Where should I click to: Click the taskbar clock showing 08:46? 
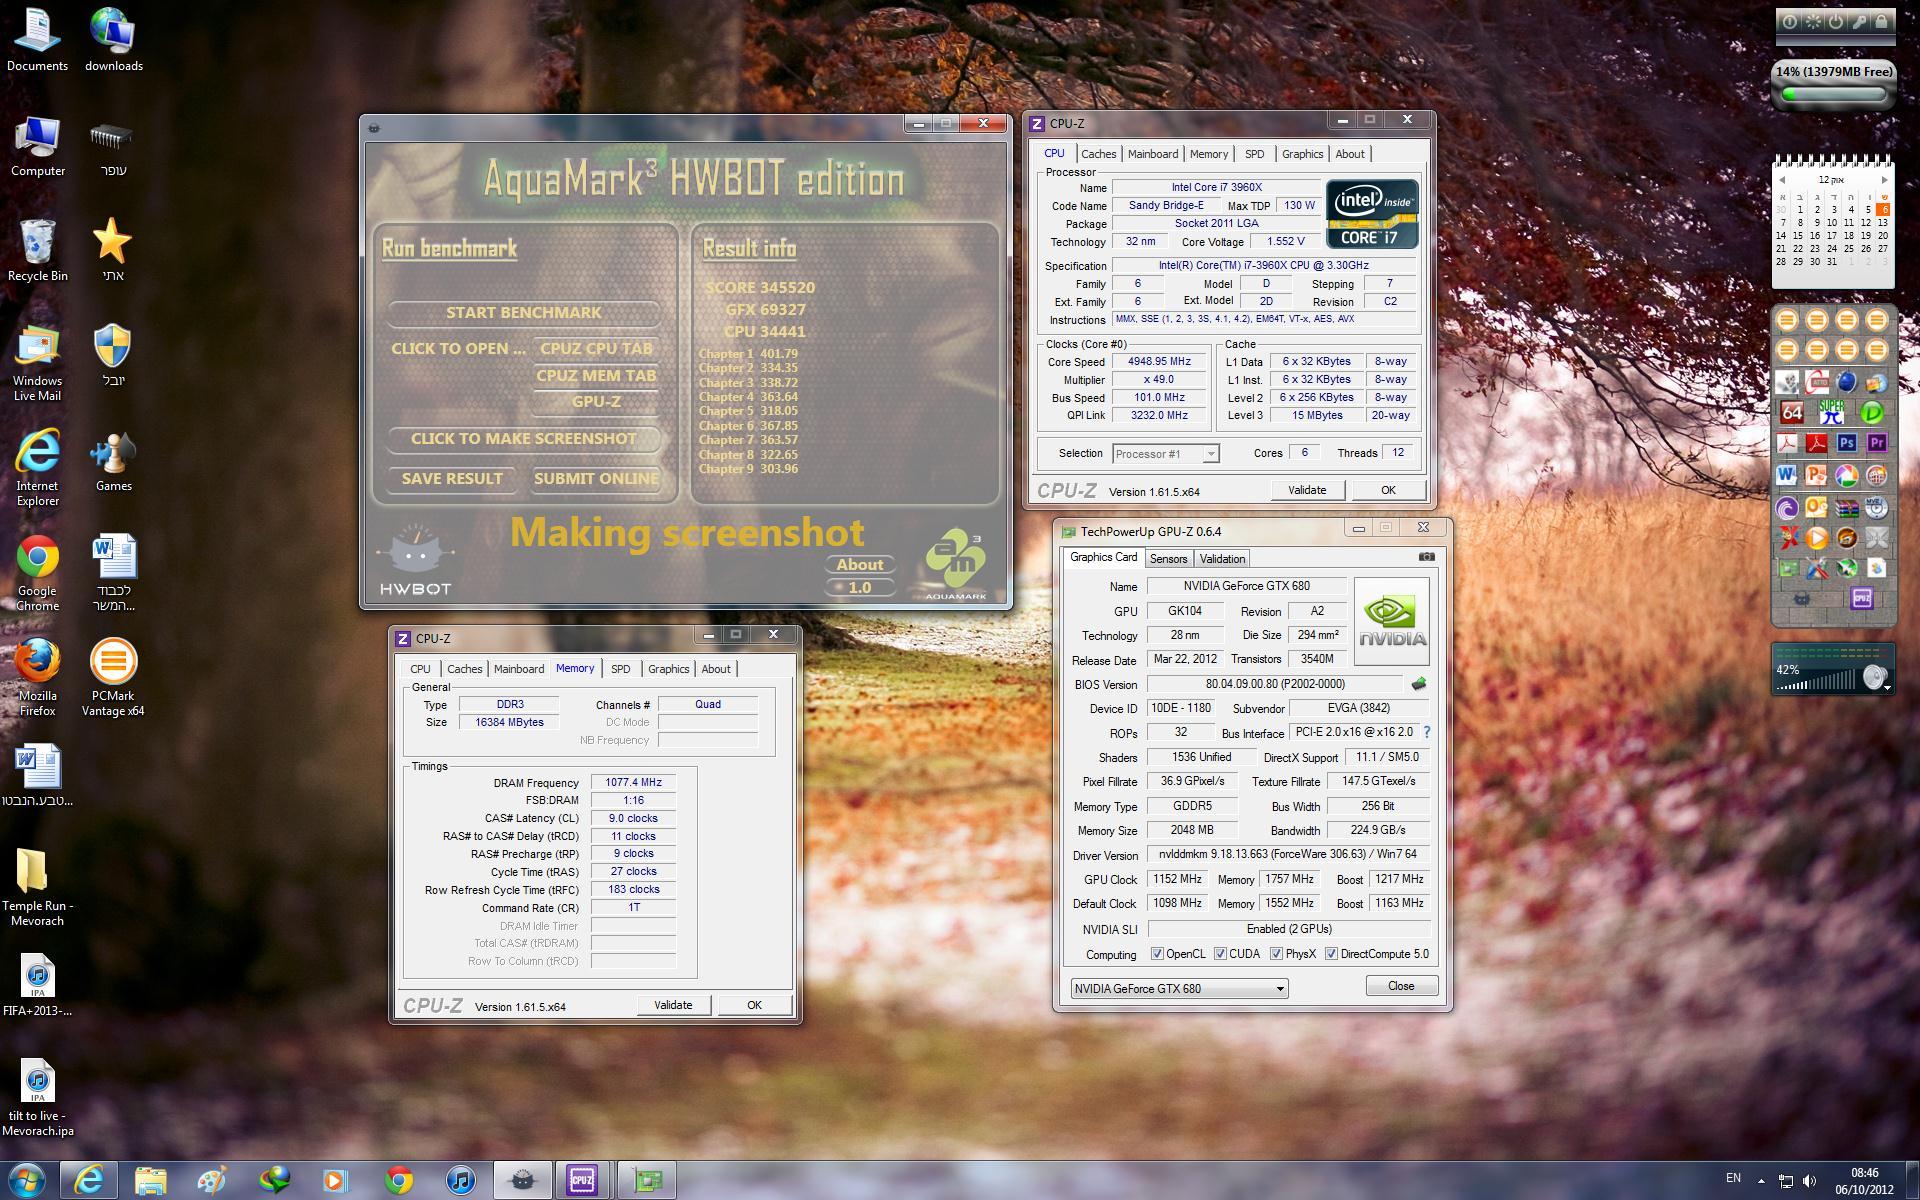[1864, 1173]
